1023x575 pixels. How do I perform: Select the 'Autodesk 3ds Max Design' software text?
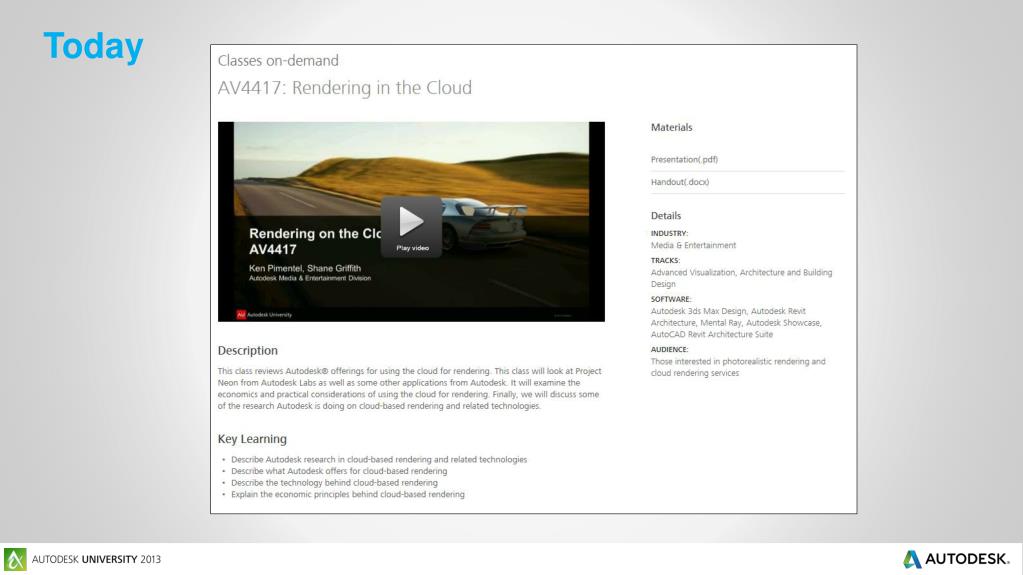[698, 311]
